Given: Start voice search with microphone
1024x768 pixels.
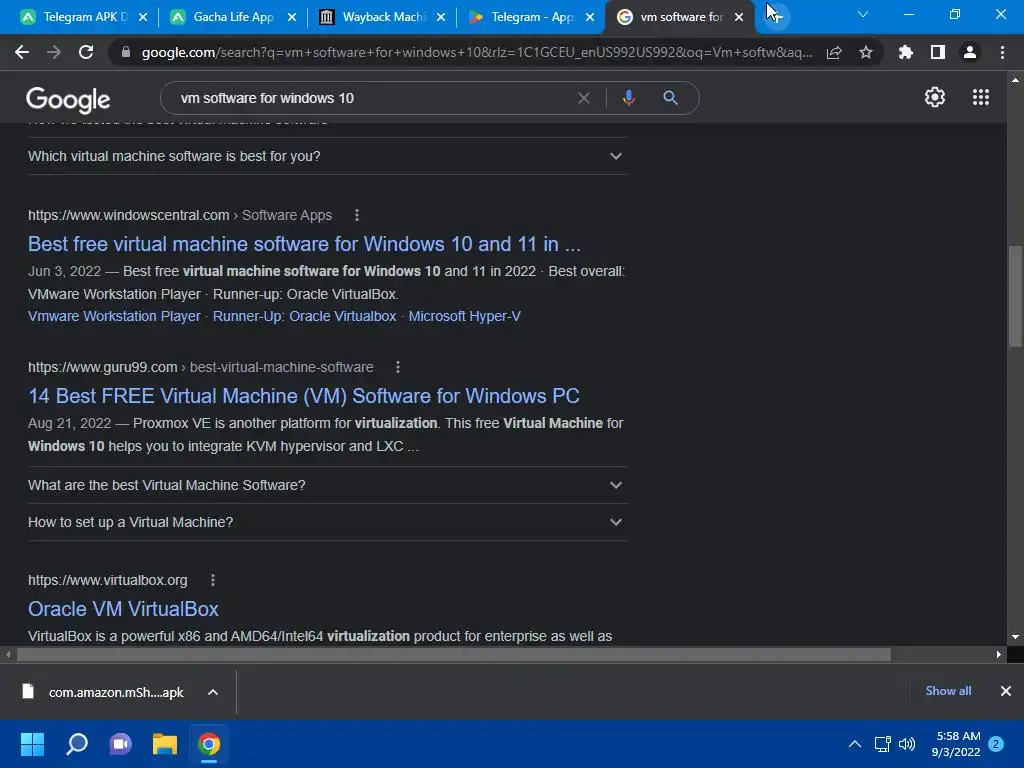Looking at the screenshot, I should pos(628,98).
